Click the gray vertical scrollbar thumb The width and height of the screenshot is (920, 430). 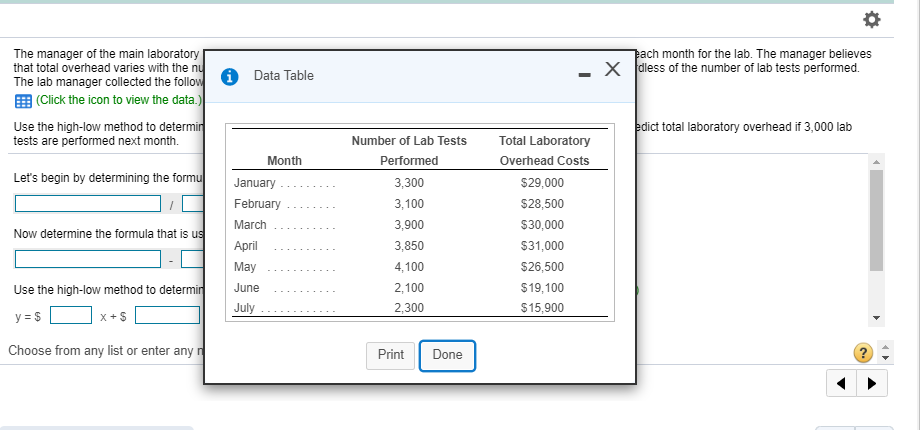[x=877, y=220]
